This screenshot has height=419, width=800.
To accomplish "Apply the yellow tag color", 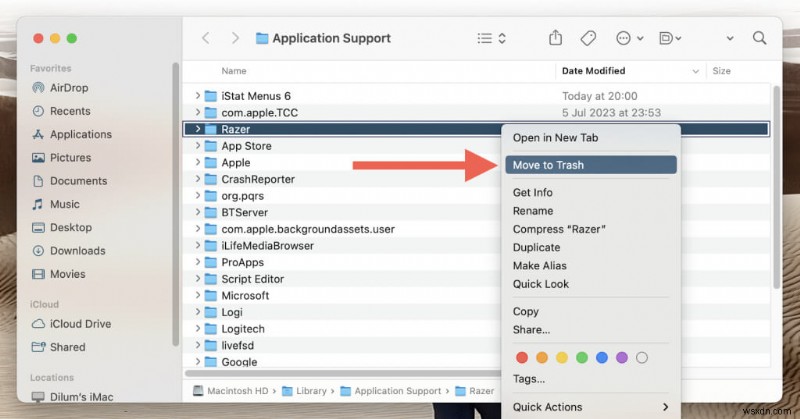I will click(562, 358).
